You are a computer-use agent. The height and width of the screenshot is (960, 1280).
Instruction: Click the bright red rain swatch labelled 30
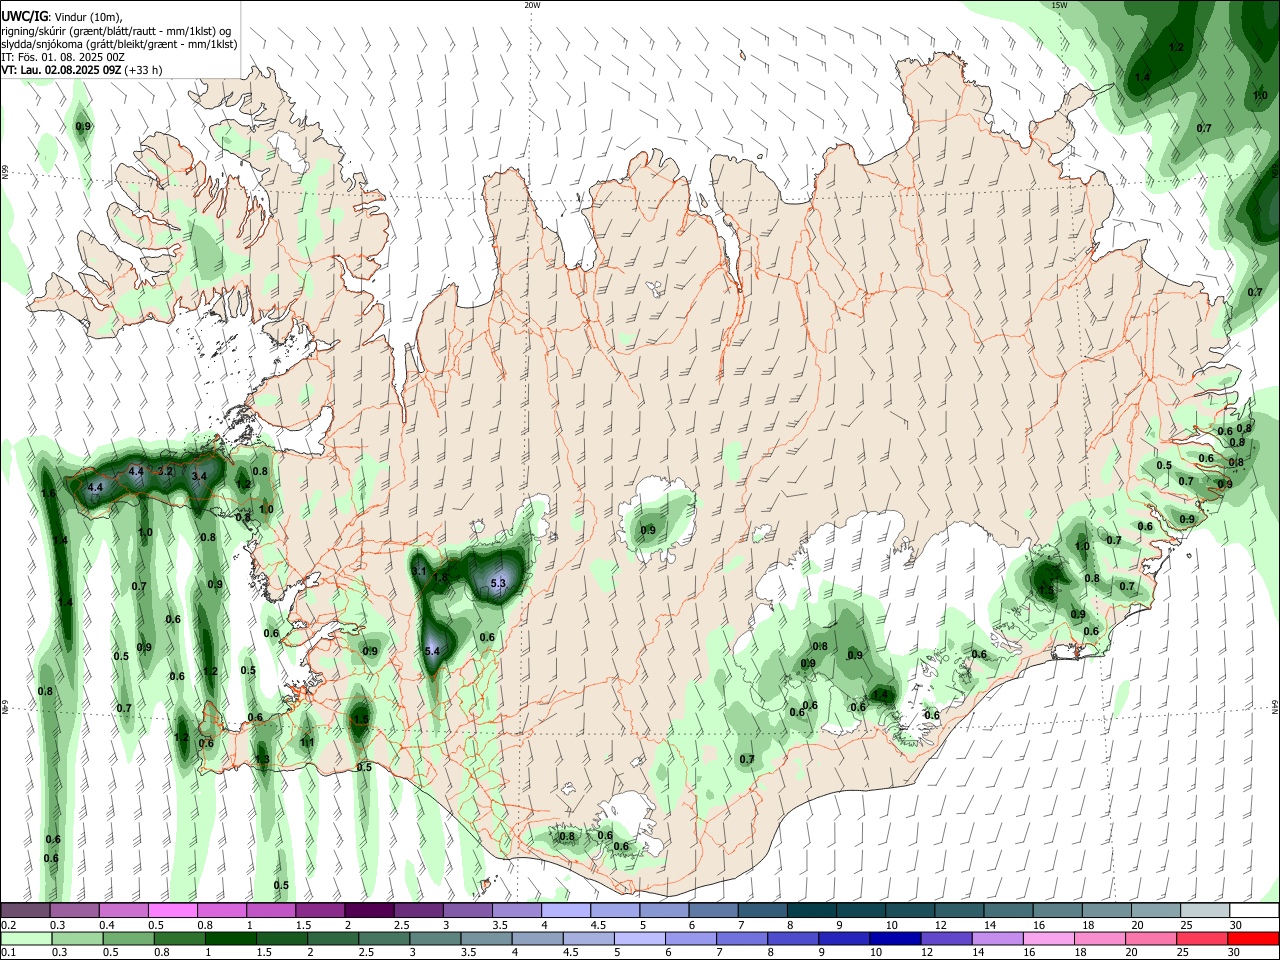pyautogui.click(x=1252, y=938)
